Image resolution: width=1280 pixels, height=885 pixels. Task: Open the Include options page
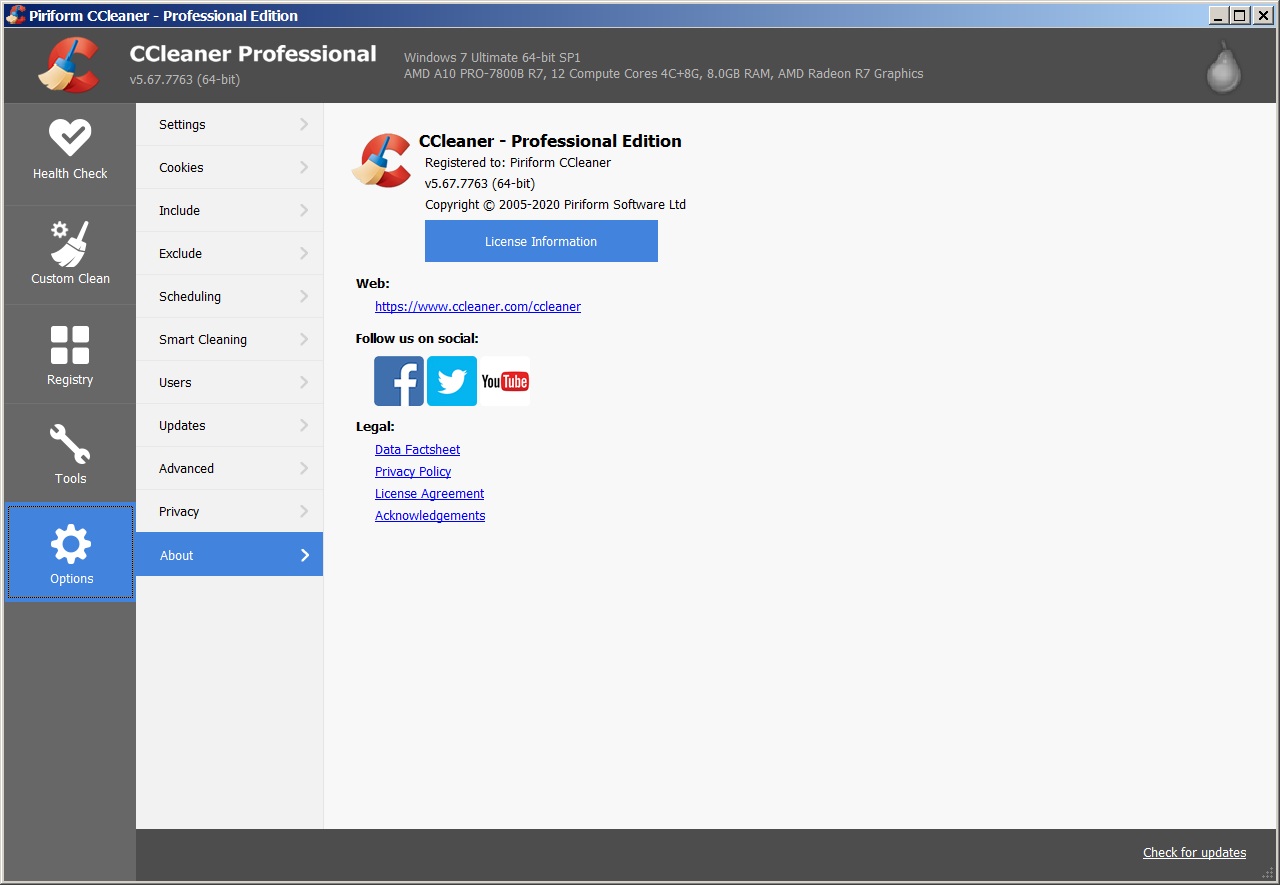click(x=229, y=210)
